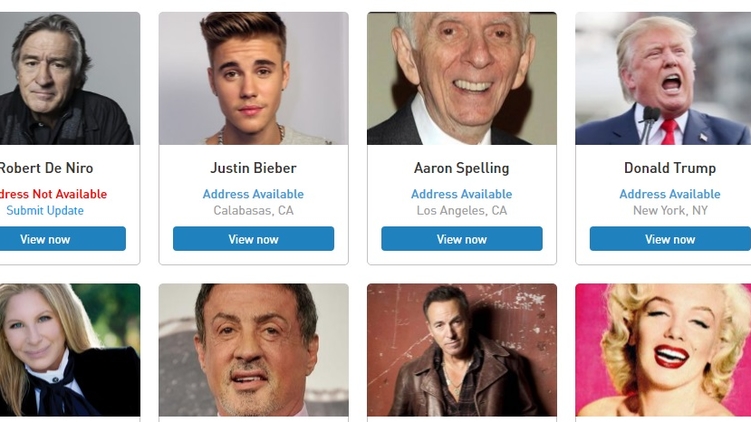The image size is (751, 422).
Task: Click View now on Robert De Niro card
Action: [46, 239]
